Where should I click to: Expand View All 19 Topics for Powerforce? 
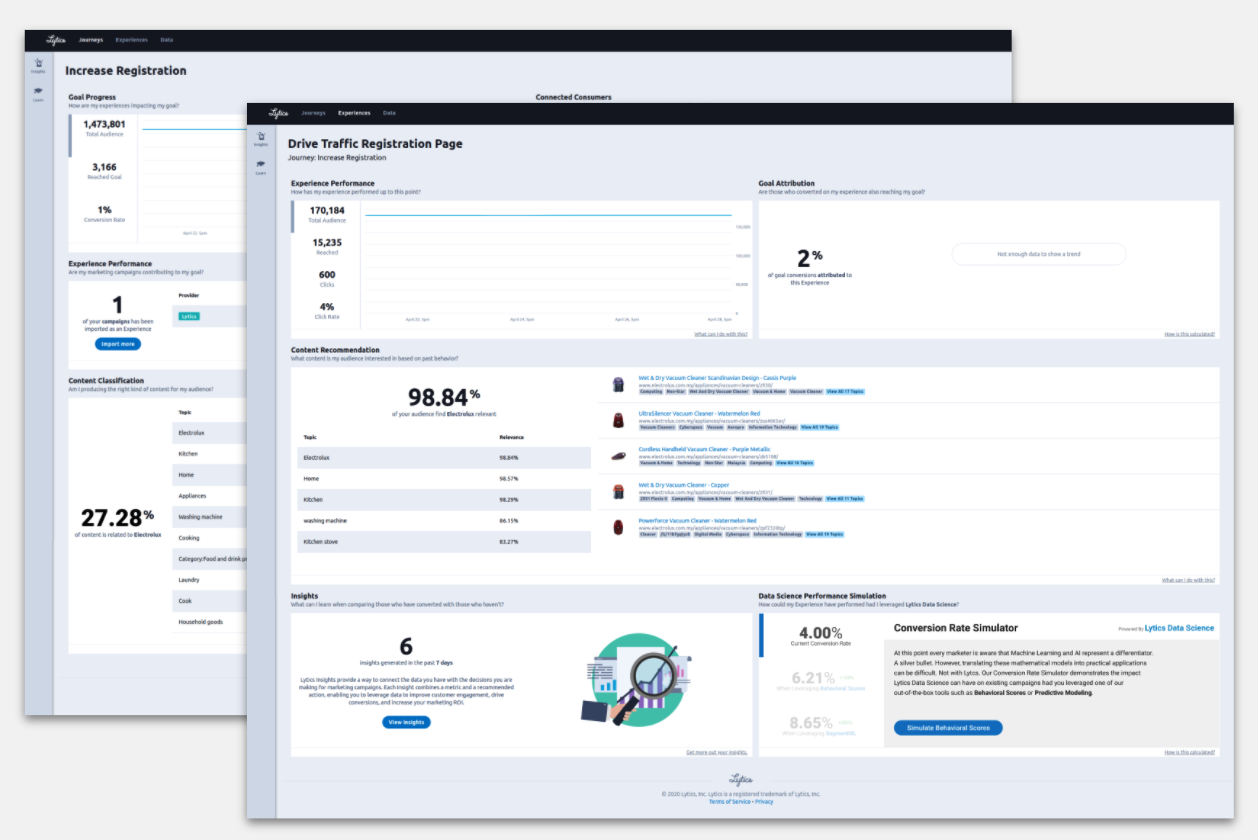[x=824, y=534]
